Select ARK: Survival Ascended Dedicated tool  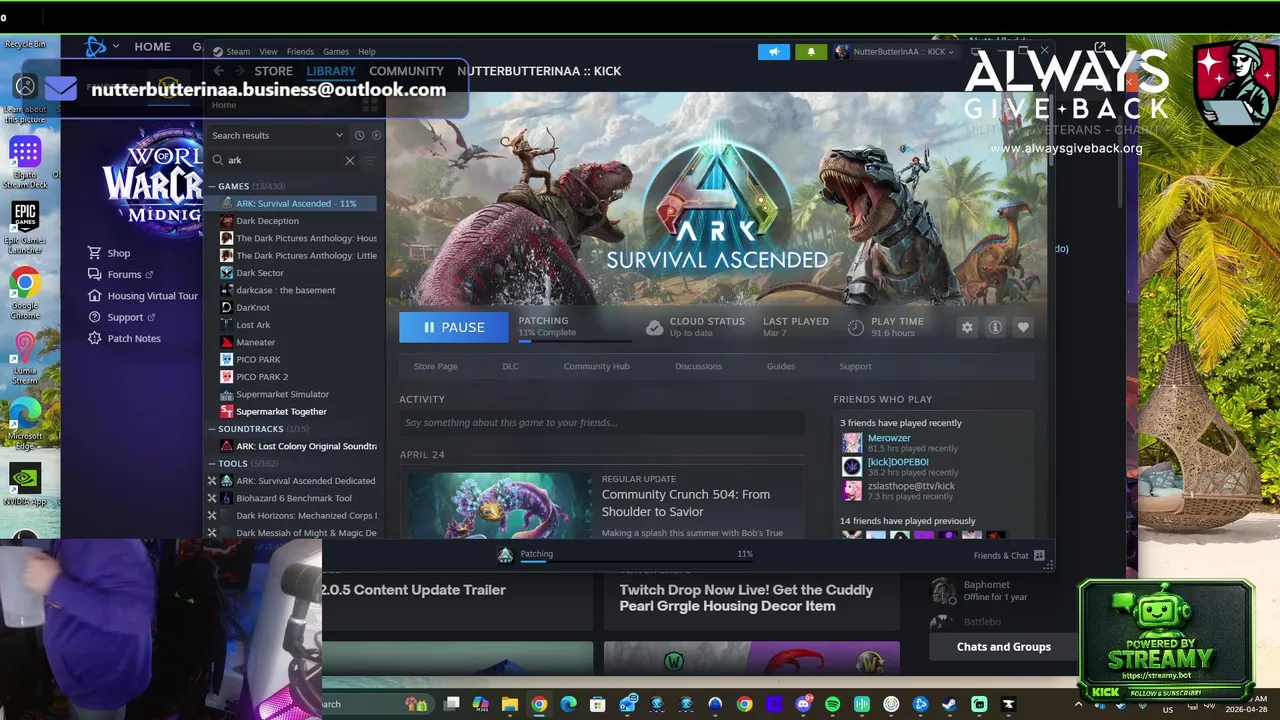pyautogui.click(x=305, y=481)
